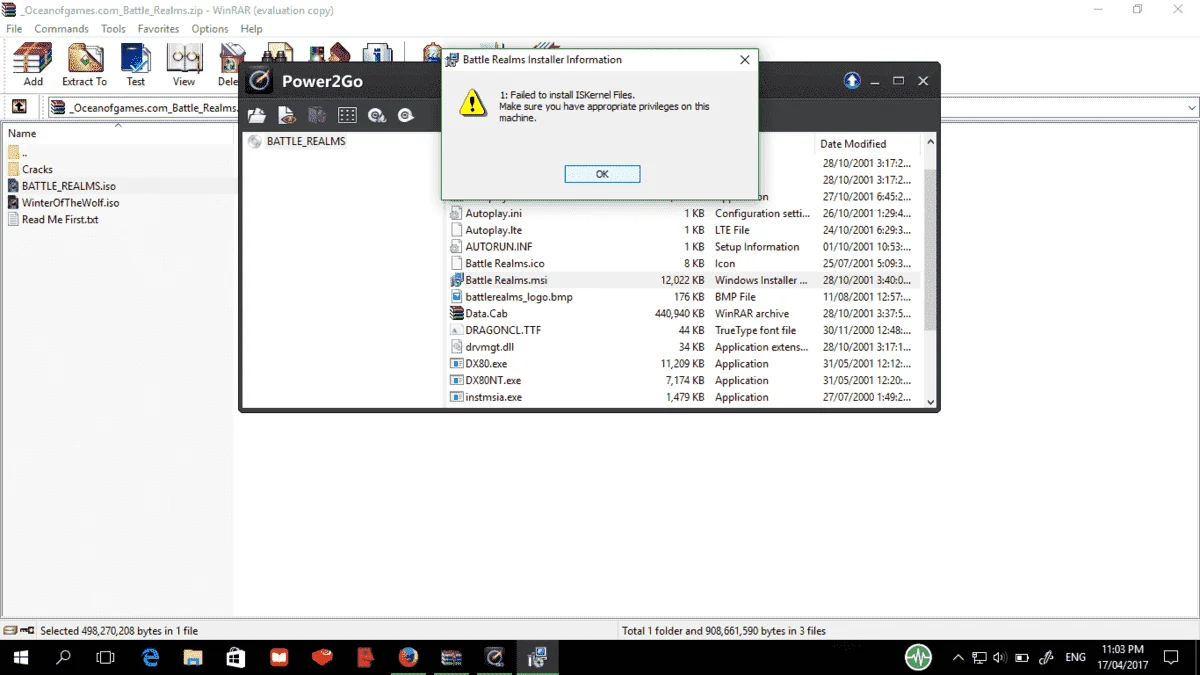The height and width of the screenshot is (675, 1200).
Task: Open ENG language indicator
Action: click(1076, 657)
